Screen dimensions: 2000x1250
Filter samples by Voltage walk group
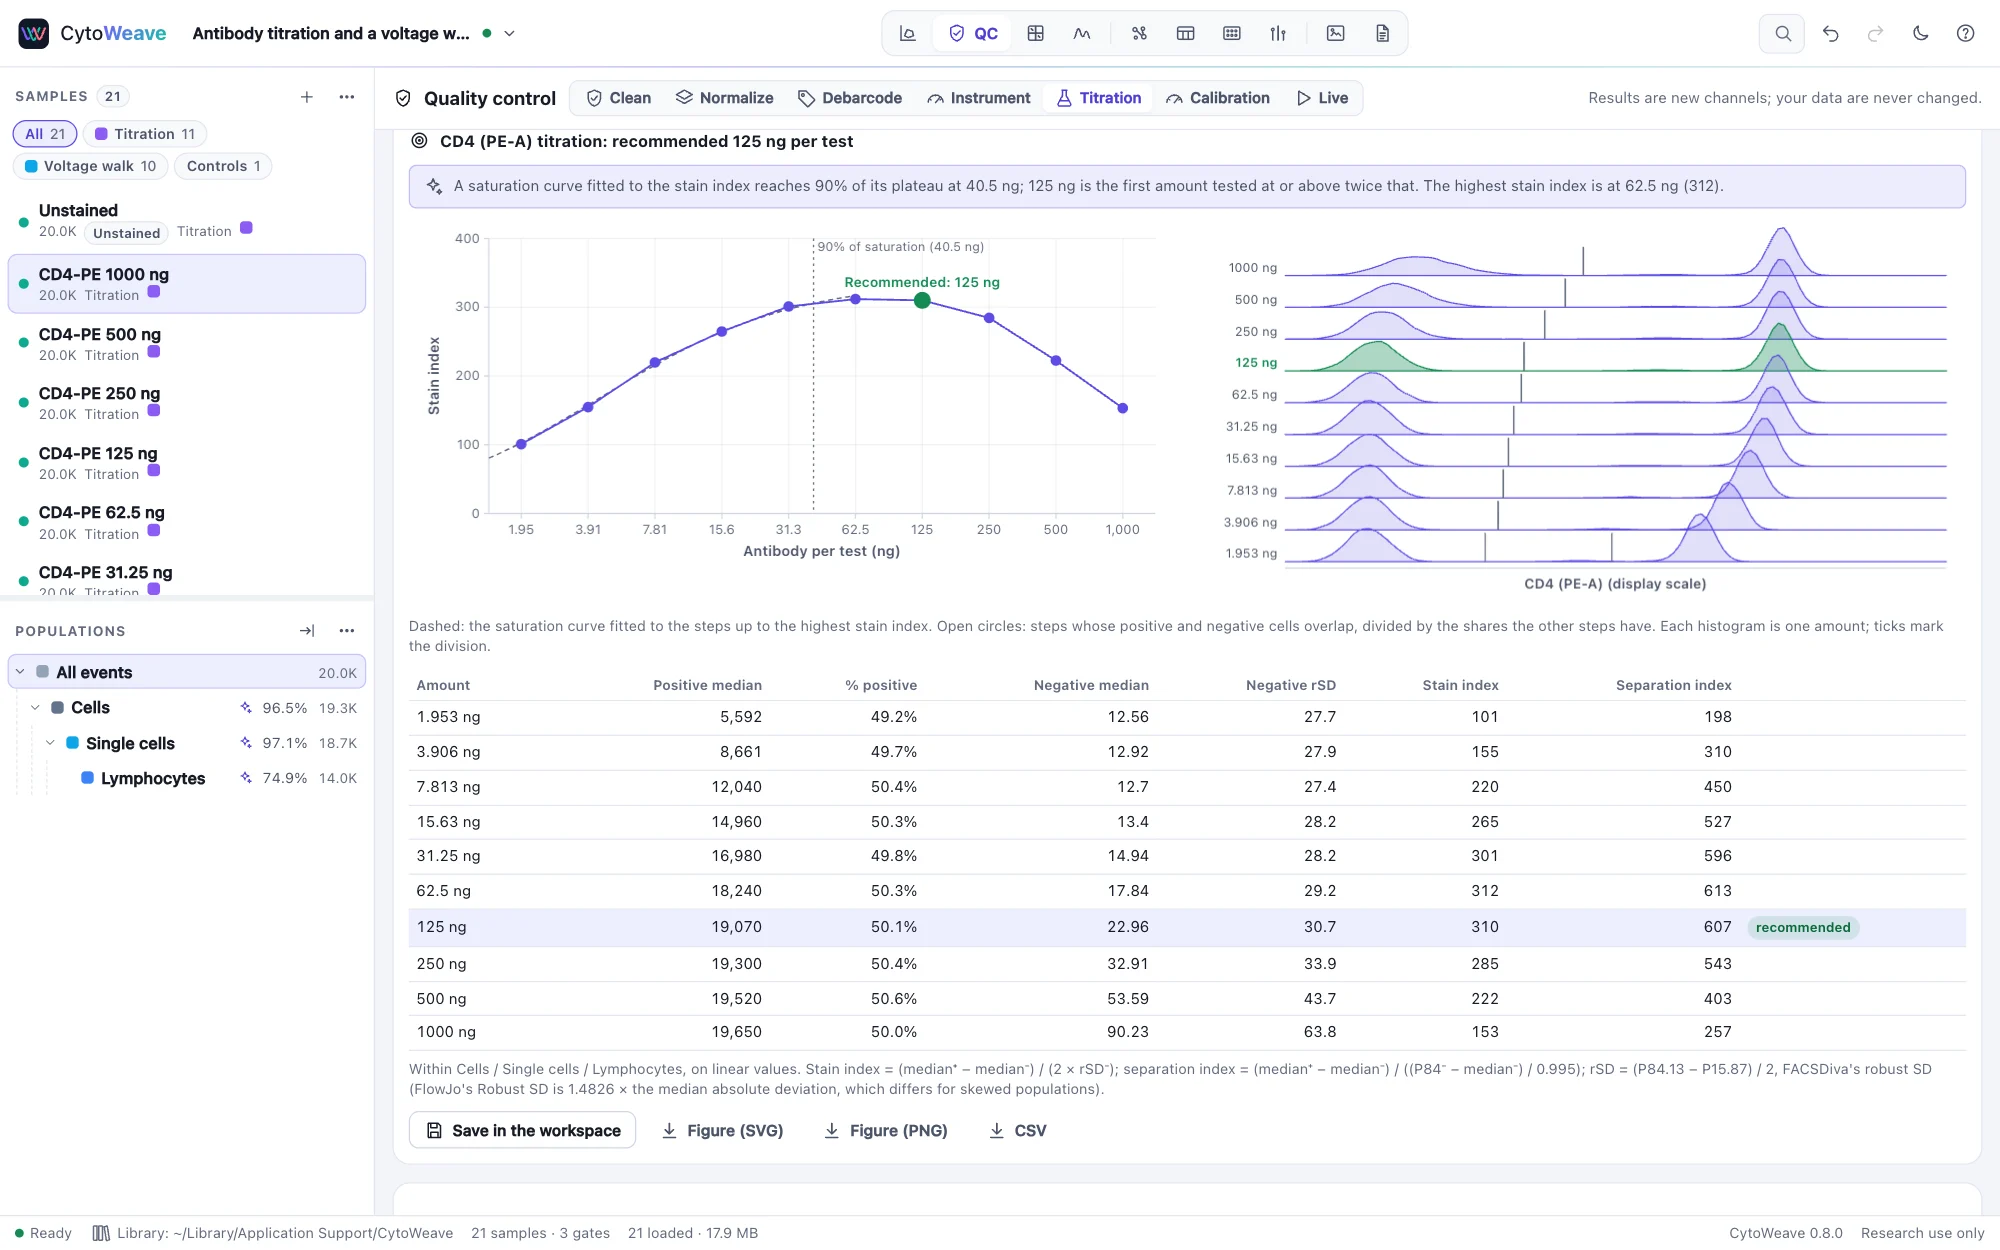91,166
